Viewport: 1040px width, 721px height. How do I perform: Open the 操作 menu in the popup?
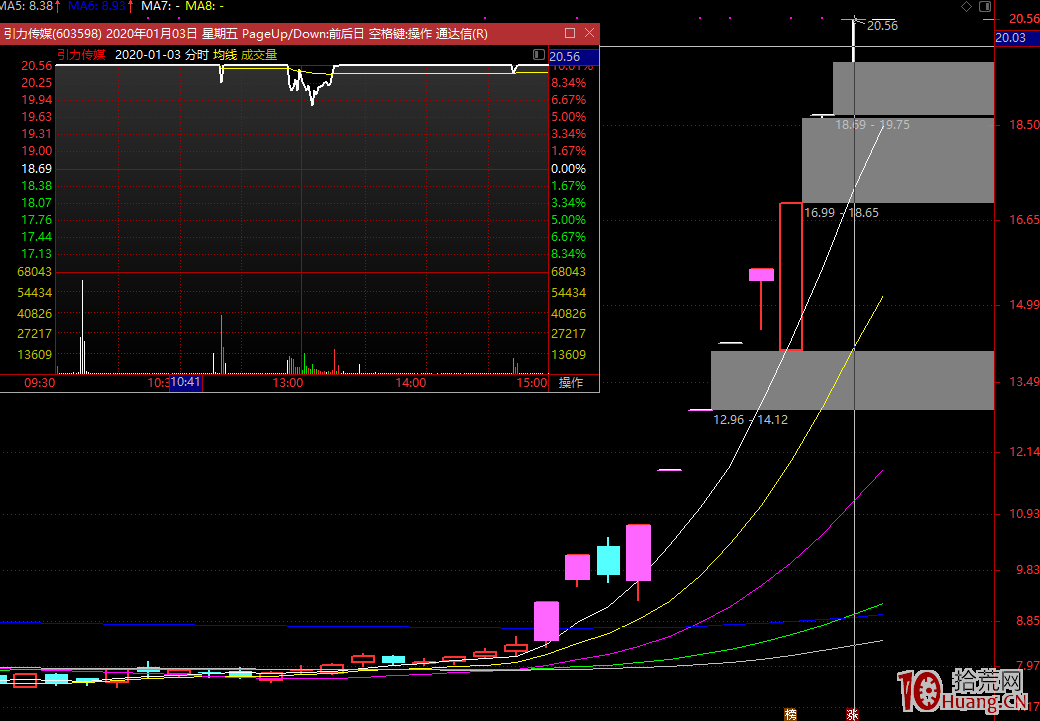(571, 382)
